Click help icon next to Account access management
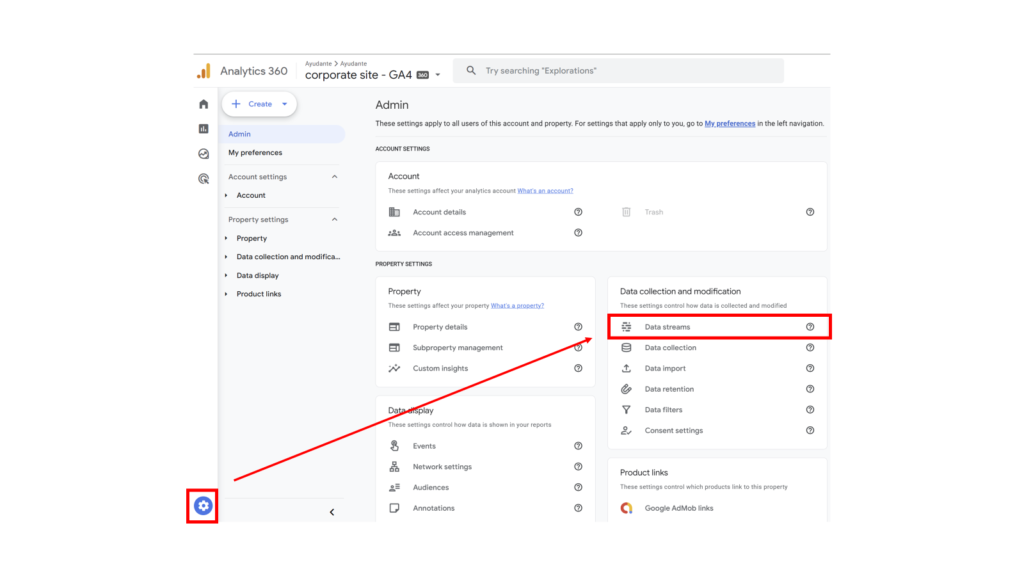The height and width of the screenshot is (576, 1024). (578, 232)
